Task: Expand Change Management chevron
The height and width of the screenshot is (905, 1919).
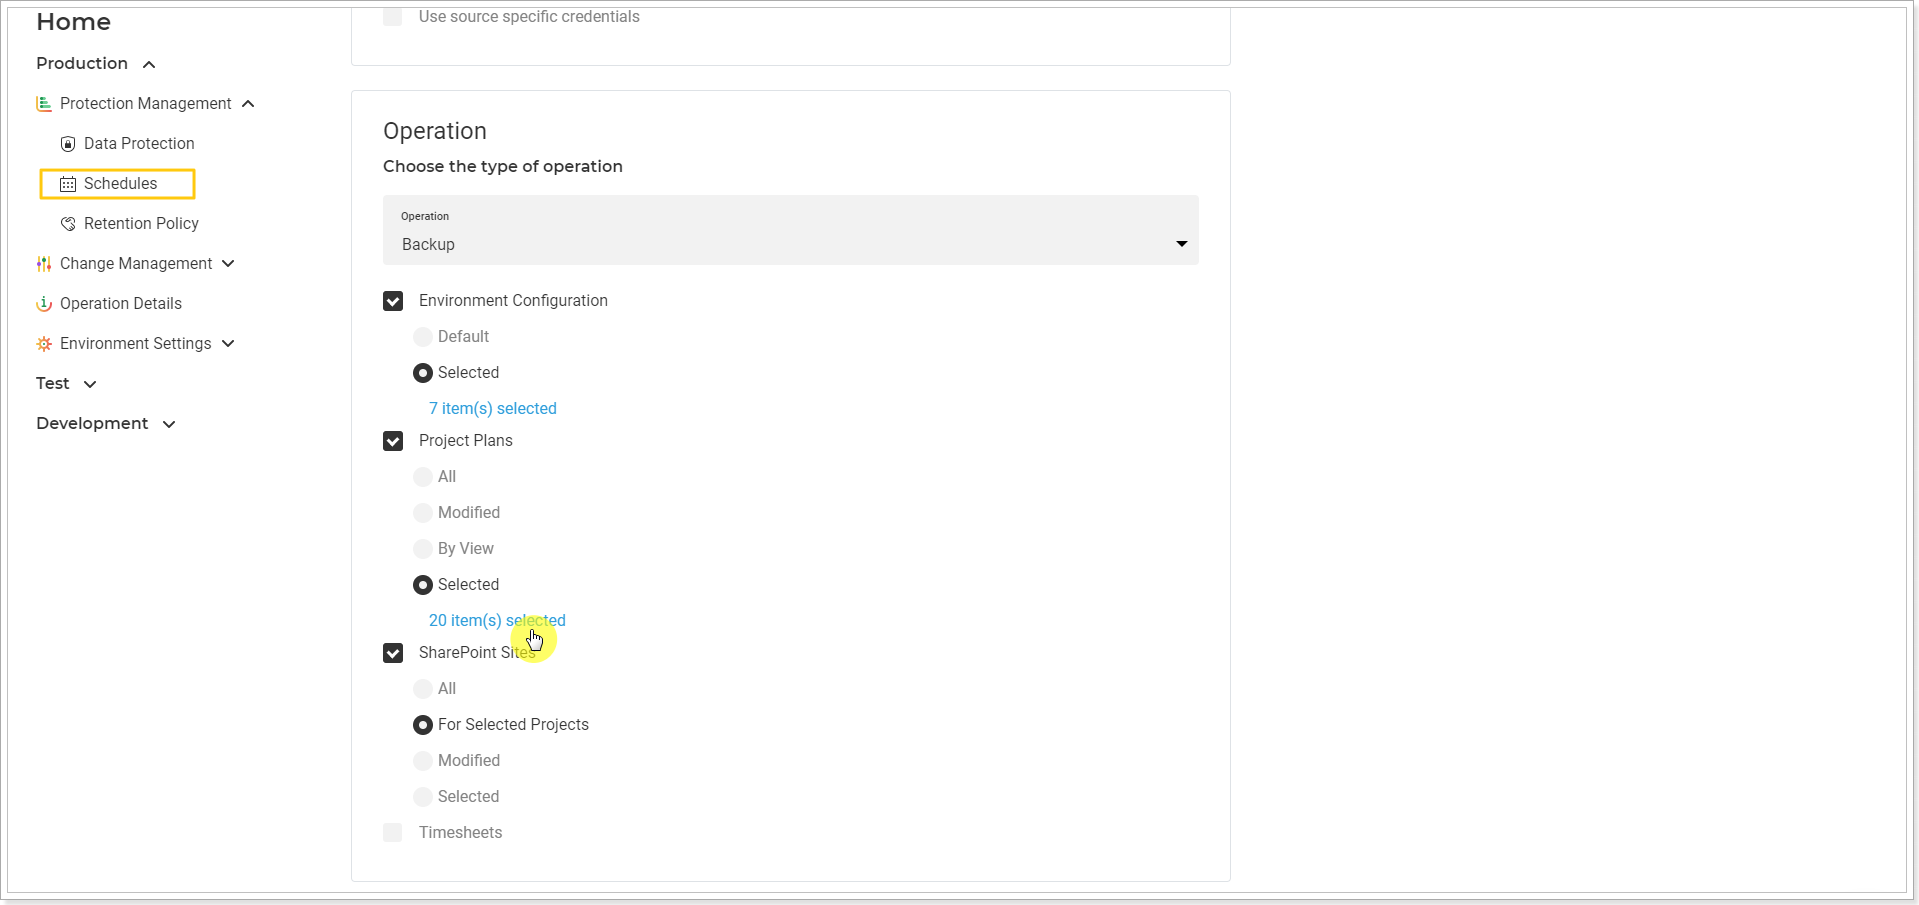Action: pyautogui.click(x=228, y=264)
